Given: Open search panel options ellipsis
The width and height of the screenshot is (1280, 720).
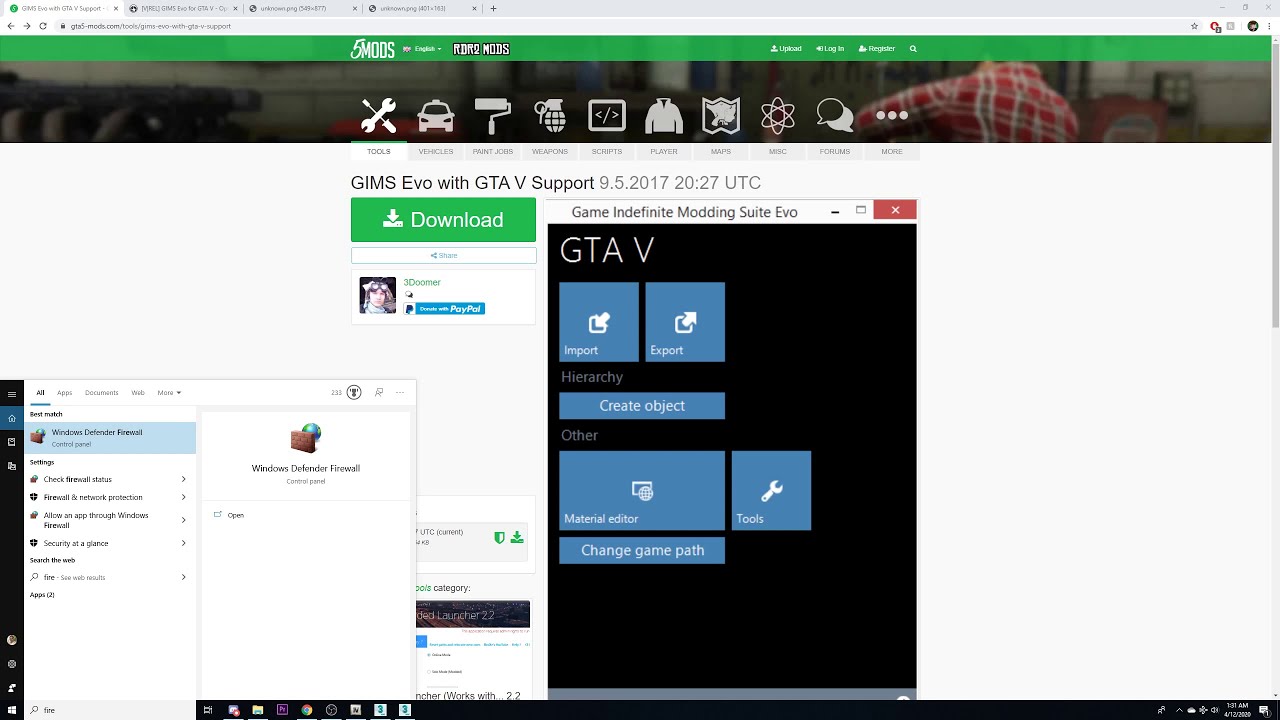Looking at the screenshot, I should tap(400, 393).
